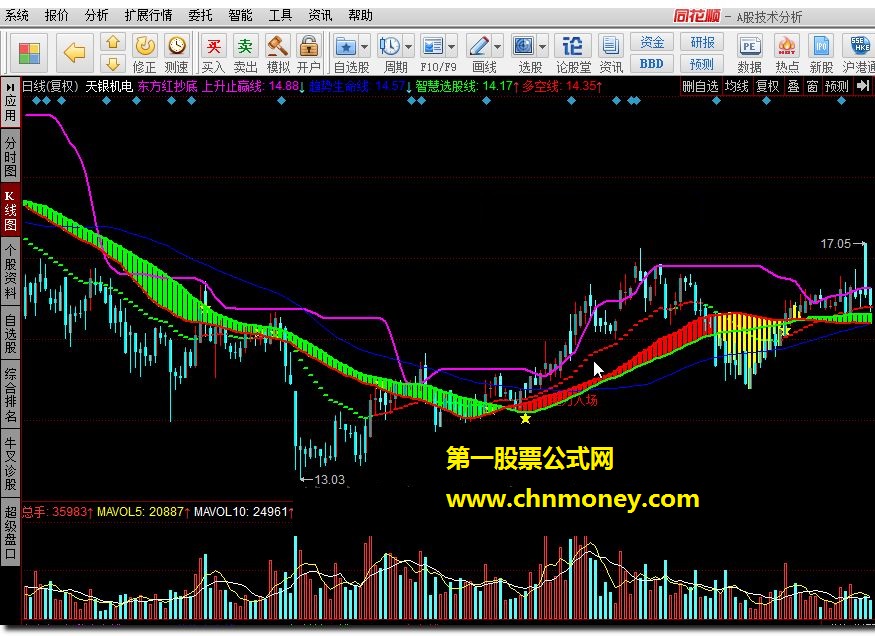Open the 数据 PE icon
The image size is (875, 636).
tap(749, 46)
